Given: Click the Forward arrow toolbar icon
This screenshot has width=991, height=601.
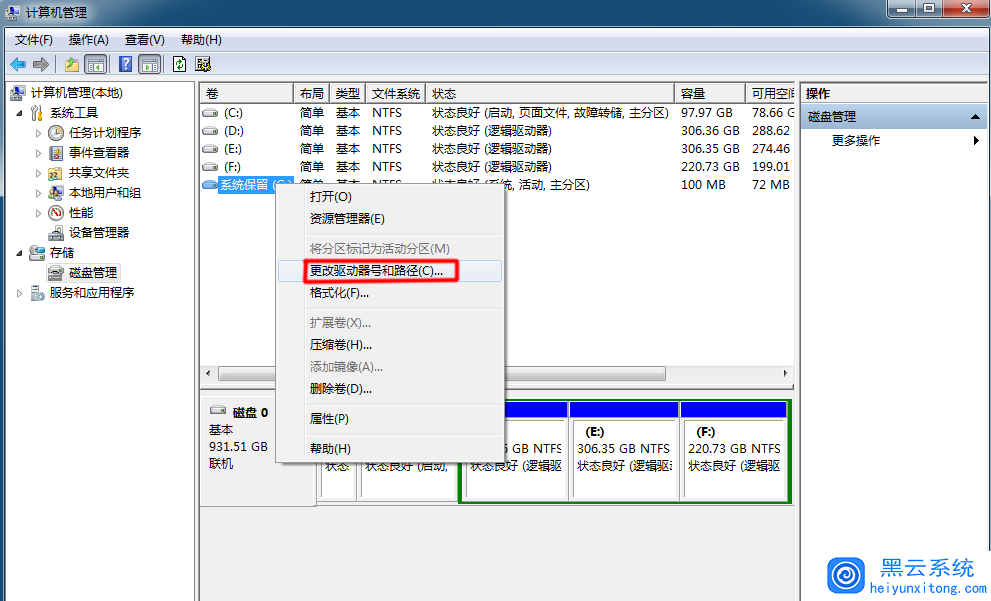Looking at the screenshot, I should coord(40,64).
